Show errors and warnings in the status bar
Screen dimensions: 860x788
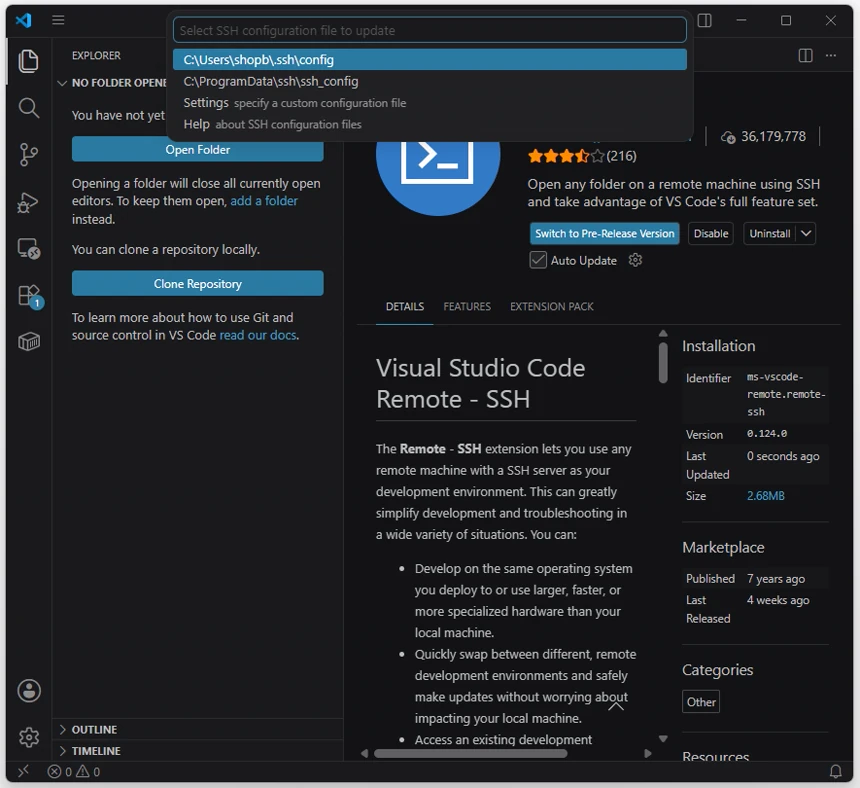click(x=73, y=772)
